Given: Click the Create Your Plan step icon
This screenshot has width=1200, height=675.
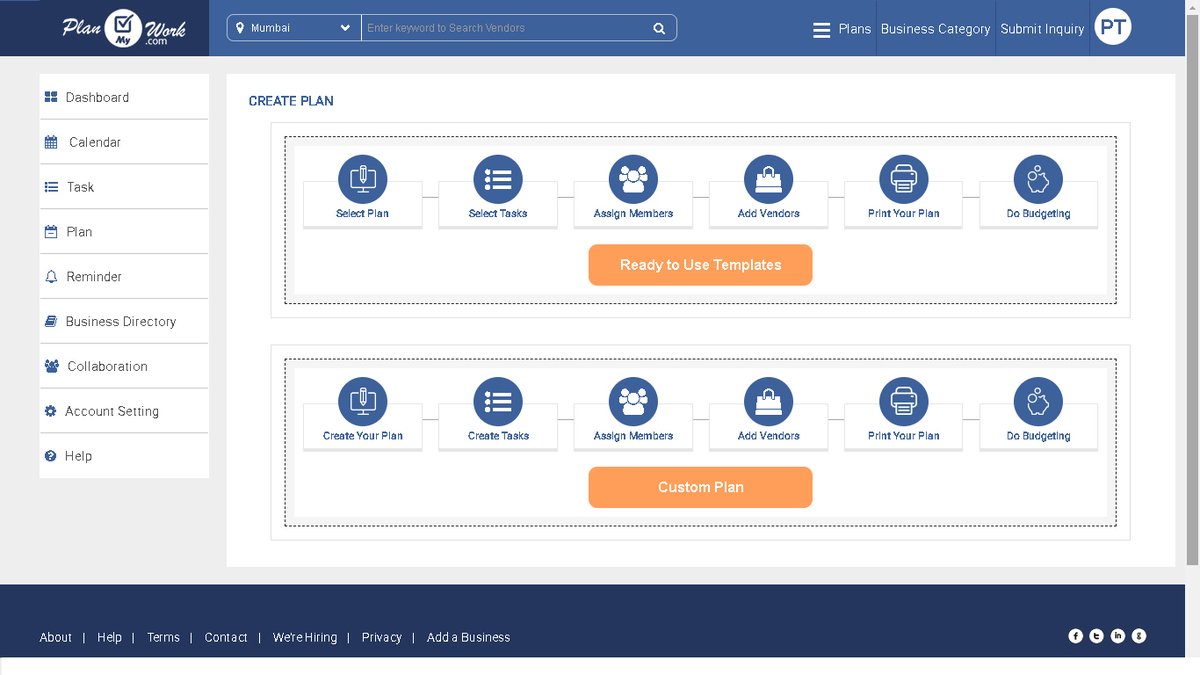Looking at the screenshot, I should coord(363,402).
